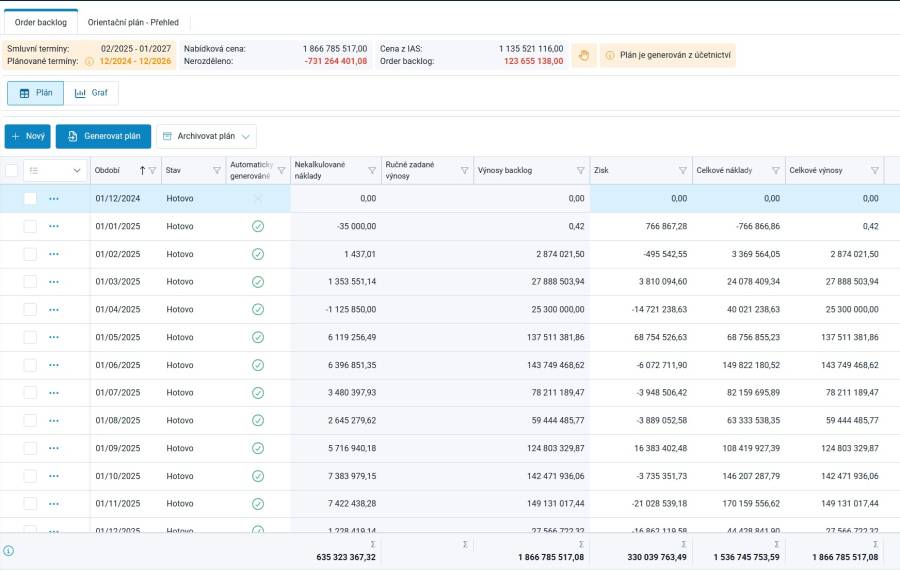Screen dimensions: 900x572
Task: Toggle the select-all checkbox in the table header
Action: [x=11, y=170]
